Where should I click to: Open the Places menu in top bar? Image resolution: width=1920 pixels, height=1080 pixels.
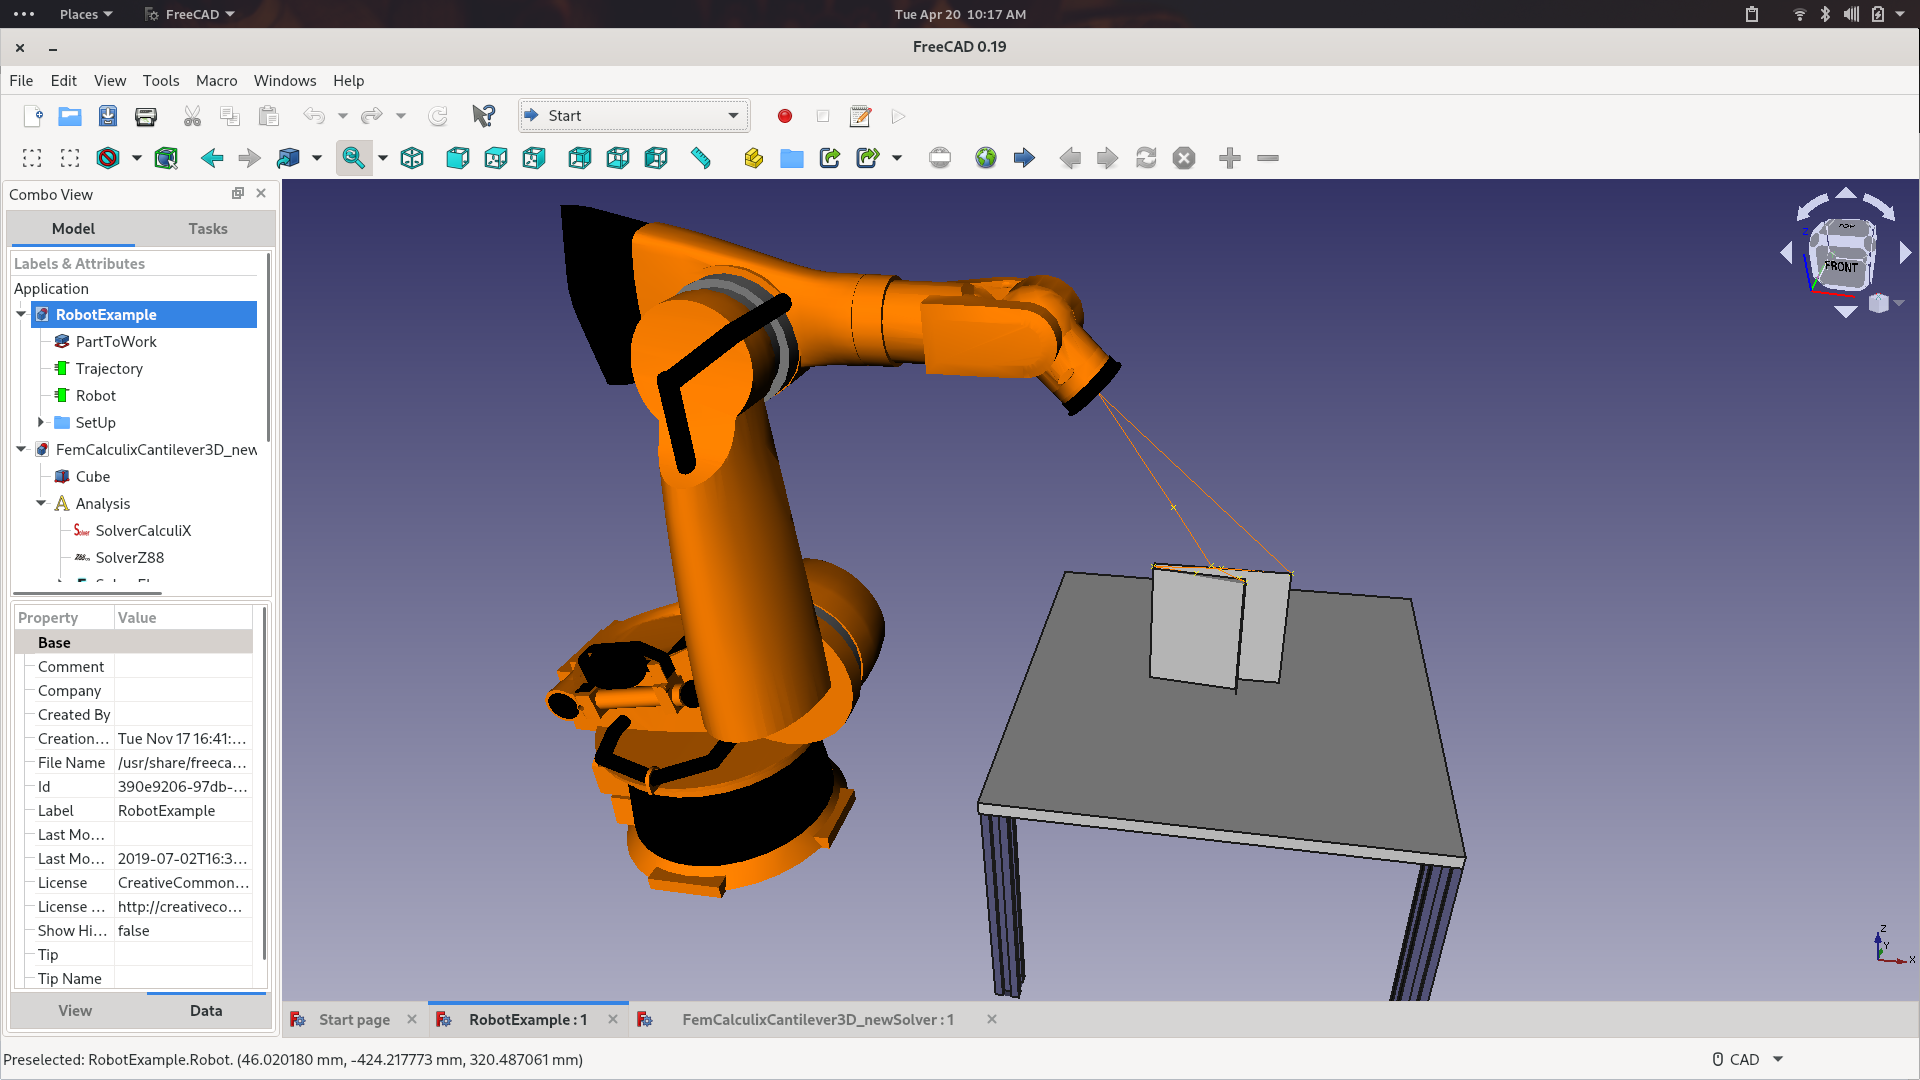tap(85, 14)
